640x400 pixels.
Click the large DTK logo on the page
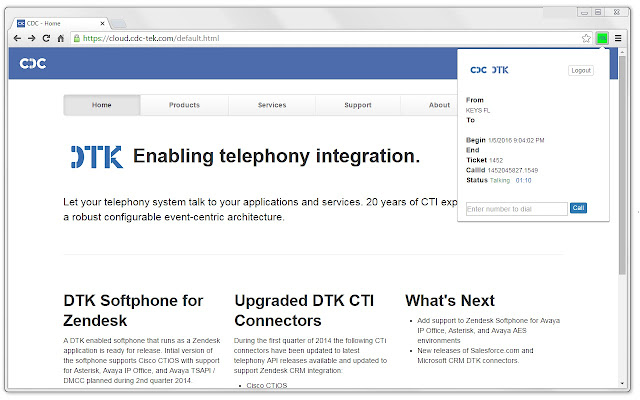(97, 157)
